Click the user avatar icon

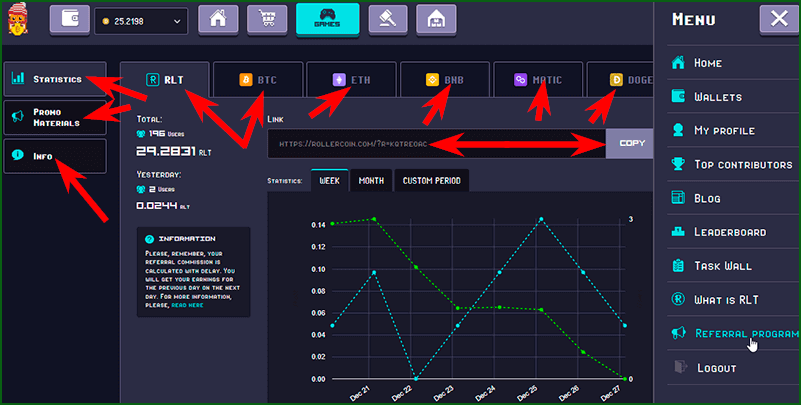(x=18, y=19)
